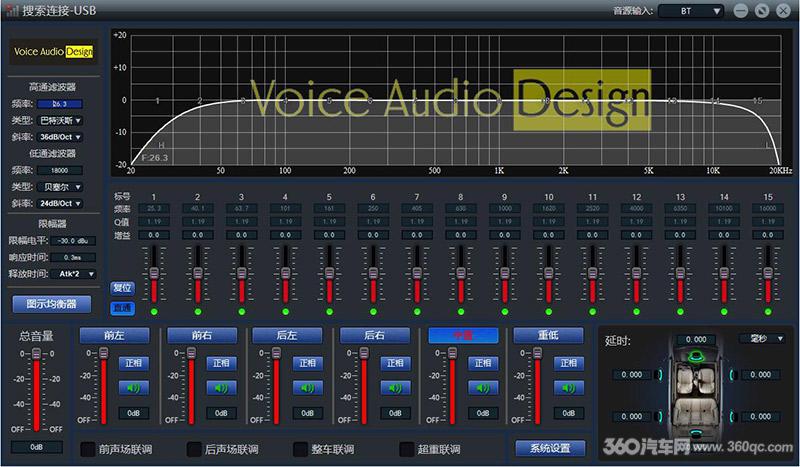Toggle 正相 phase button for 前左
This screenshot has height=467, width=800.
pyautogui.click(x=134, y=363)
